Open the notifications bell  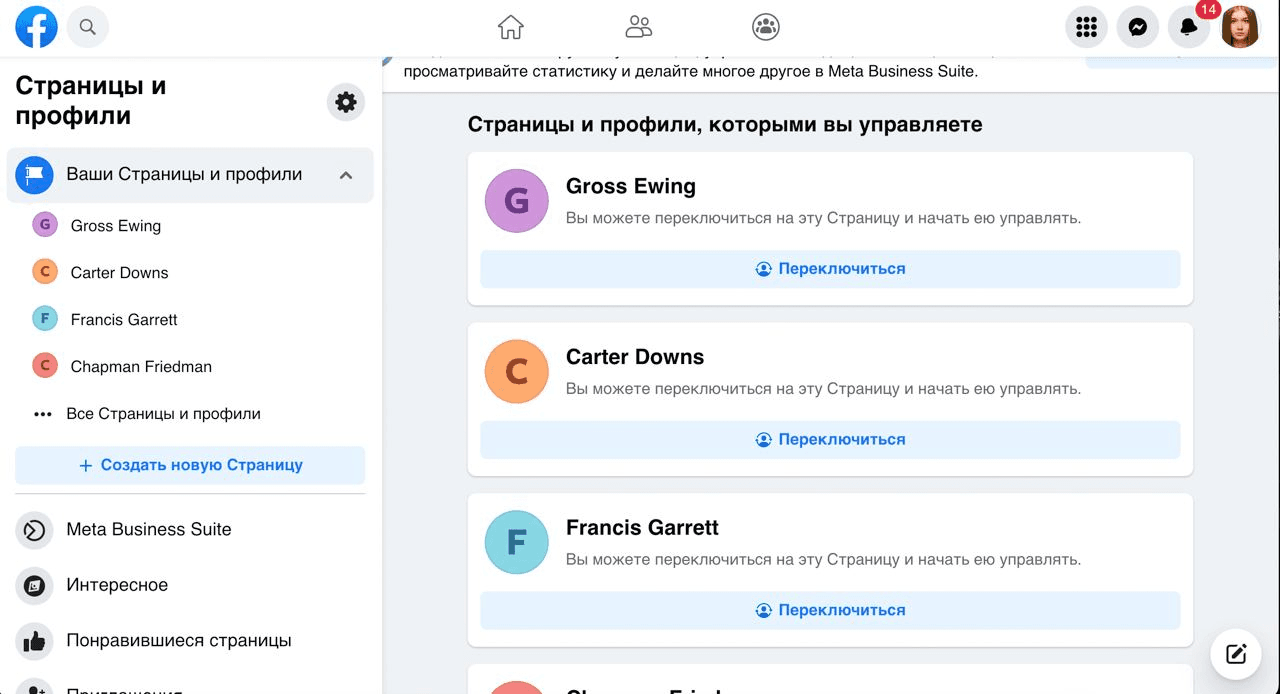(x=1189, y=27)
